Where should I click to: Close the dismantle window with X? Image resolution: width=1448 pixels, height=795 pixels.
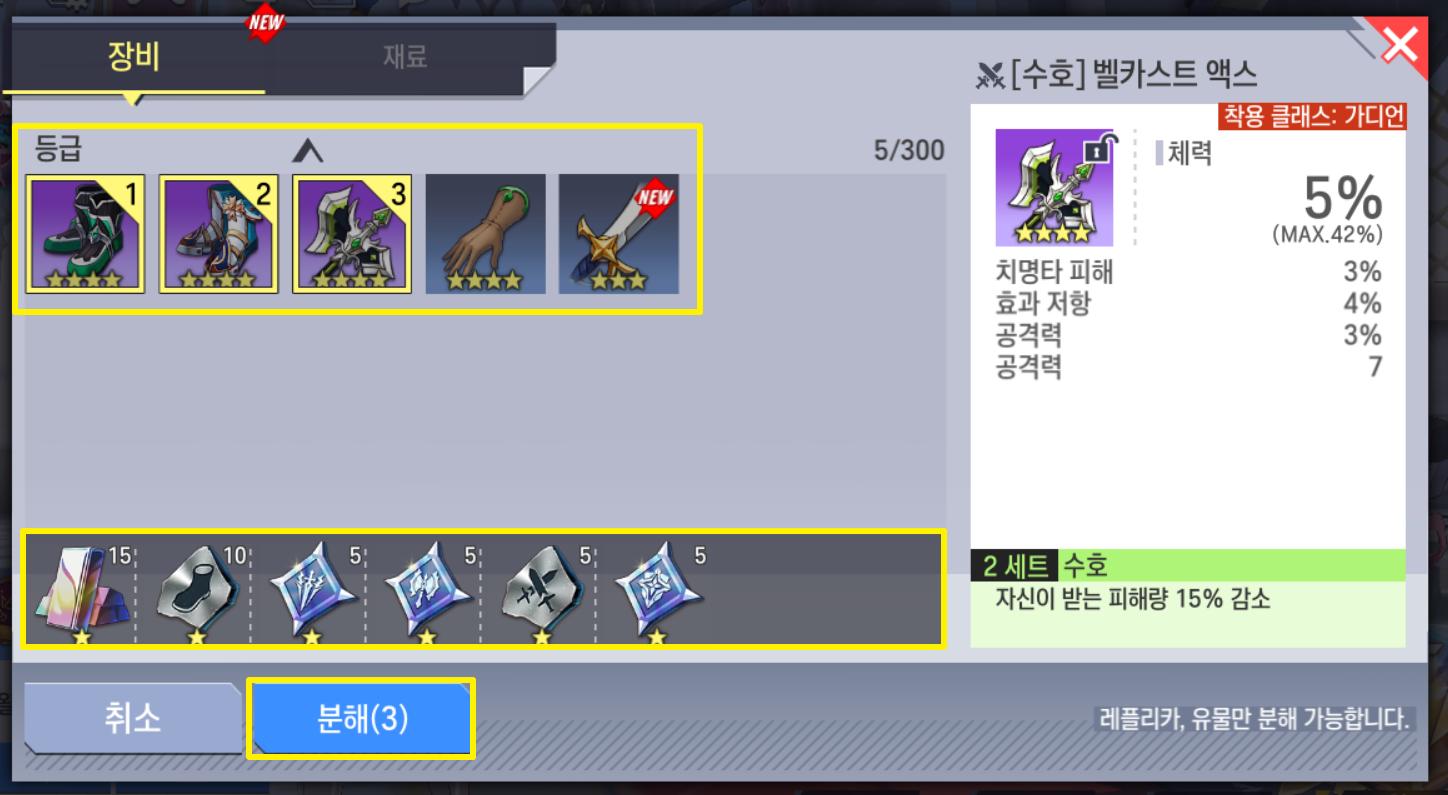click(x=1400, y=45)
